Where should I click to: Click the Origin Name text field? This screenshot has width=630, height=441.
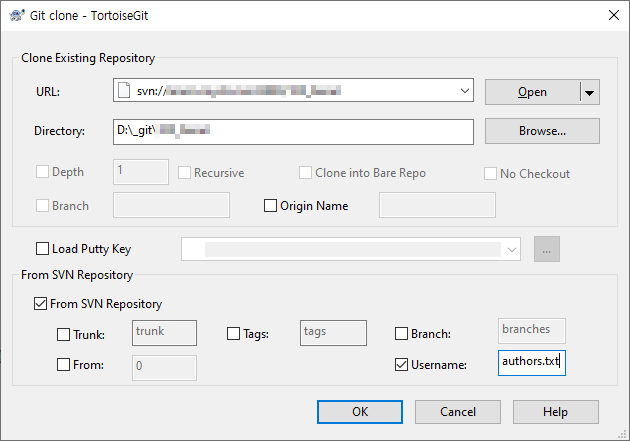[x=437, y=205]
